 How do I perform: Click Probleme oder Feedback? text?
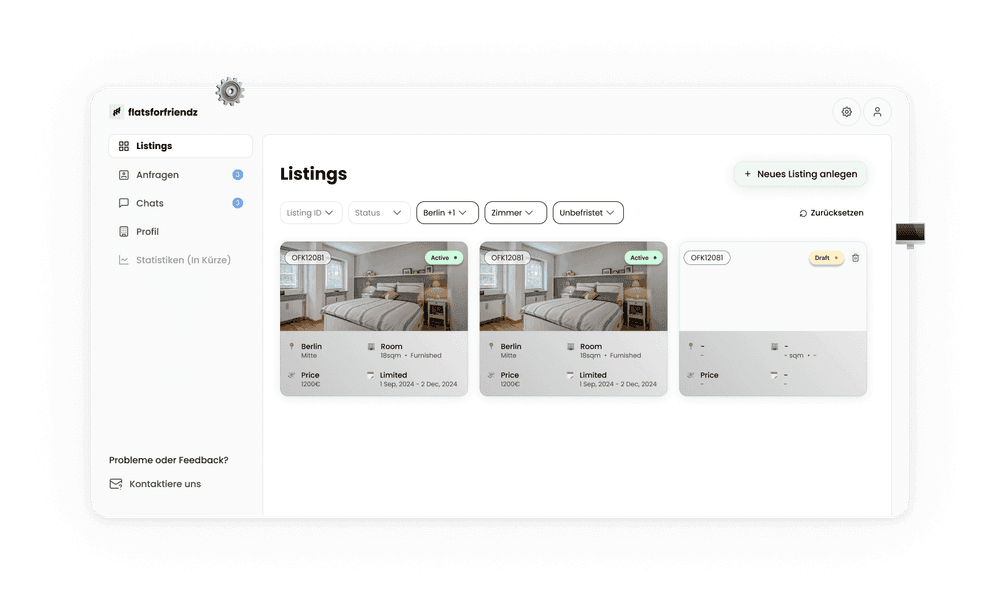[x=168, y=460]
